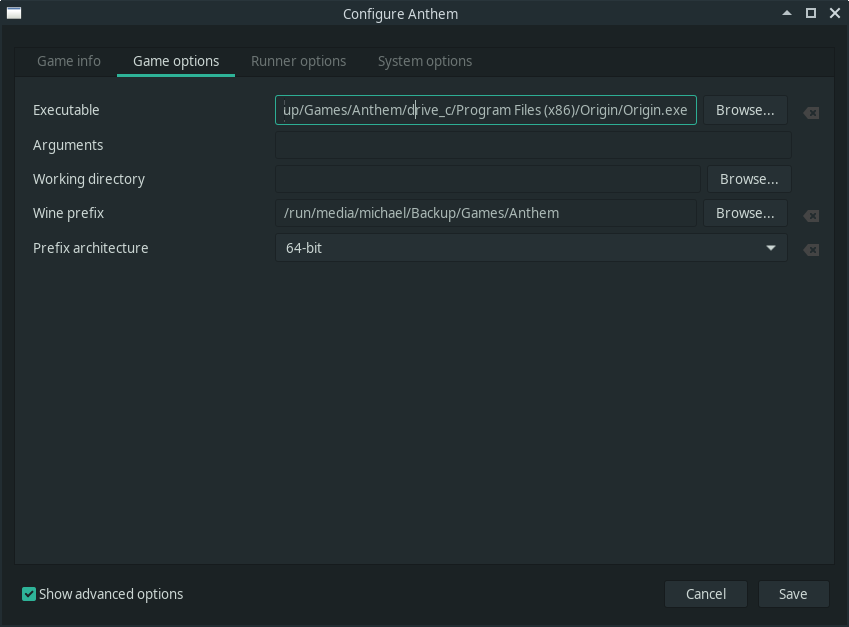This screenshot has height=627, width=849.
Task: Go to the System options tab
Action: (425, 61)
